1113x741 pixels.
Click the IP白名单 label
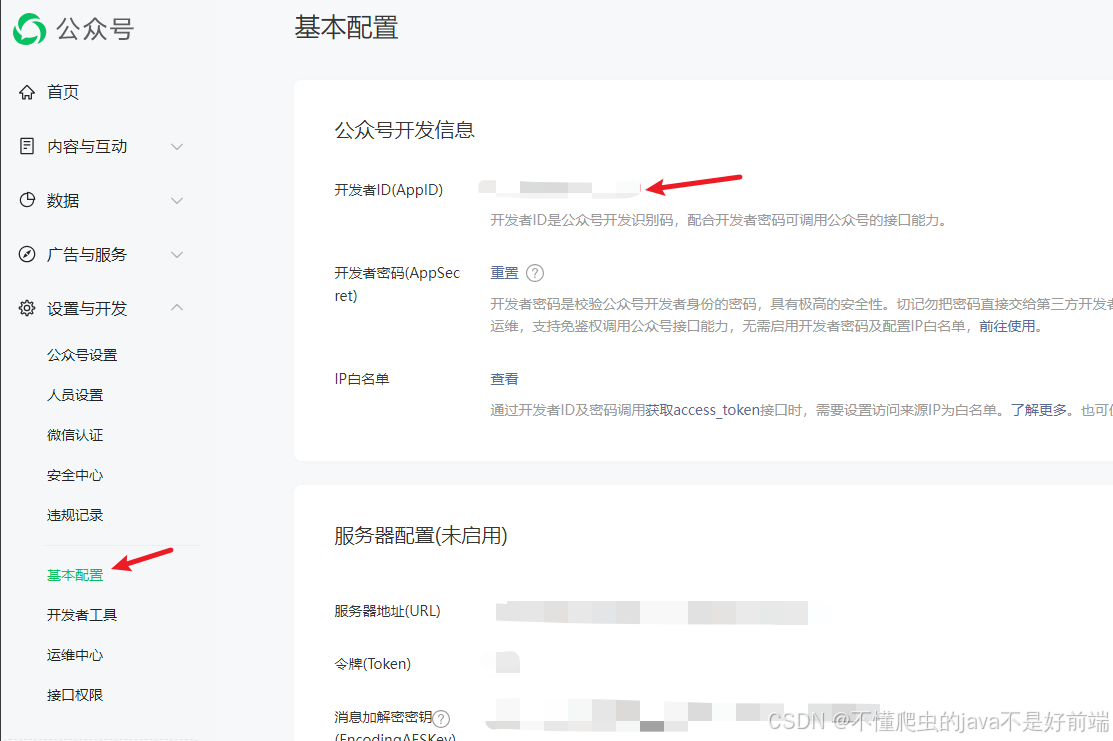[362, 379]
